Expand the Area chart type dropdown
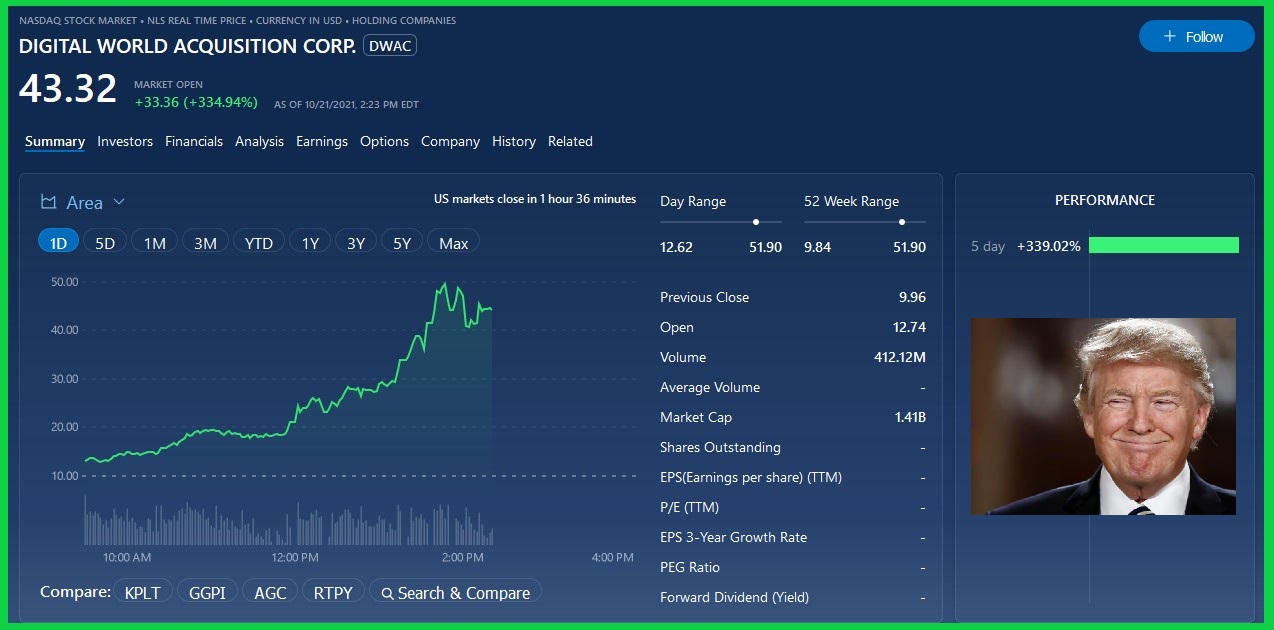1274x630 pixels. point(119,202)
